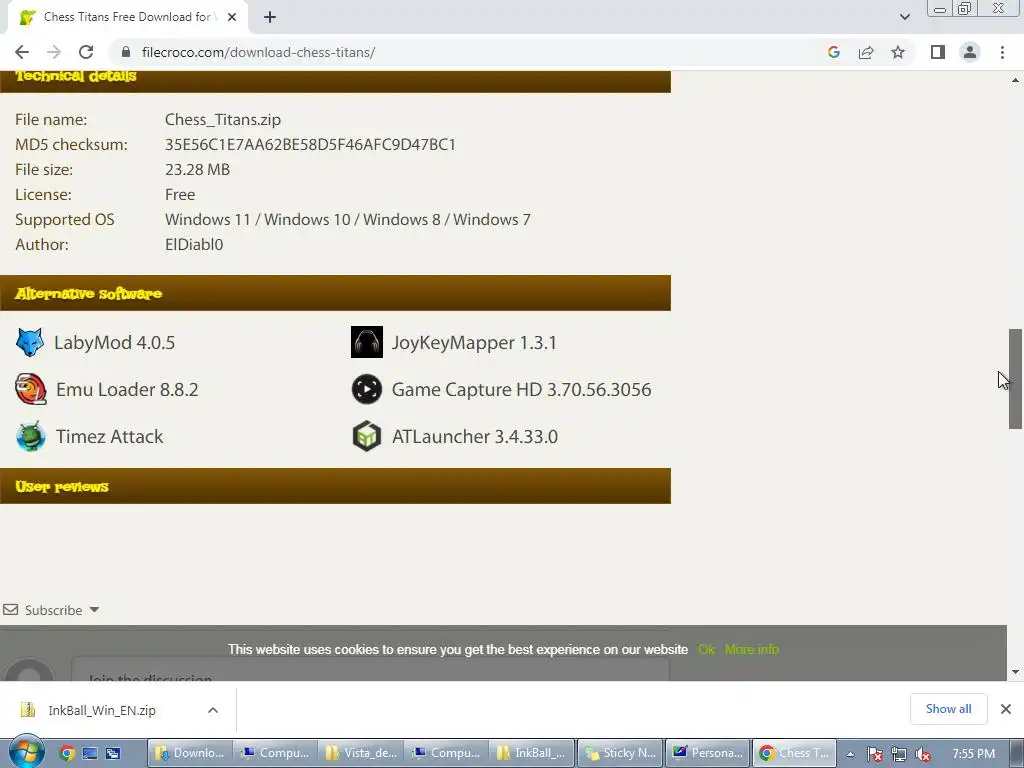Click the Emu Loader icon

pyautogui.click(x=31, y=389)
